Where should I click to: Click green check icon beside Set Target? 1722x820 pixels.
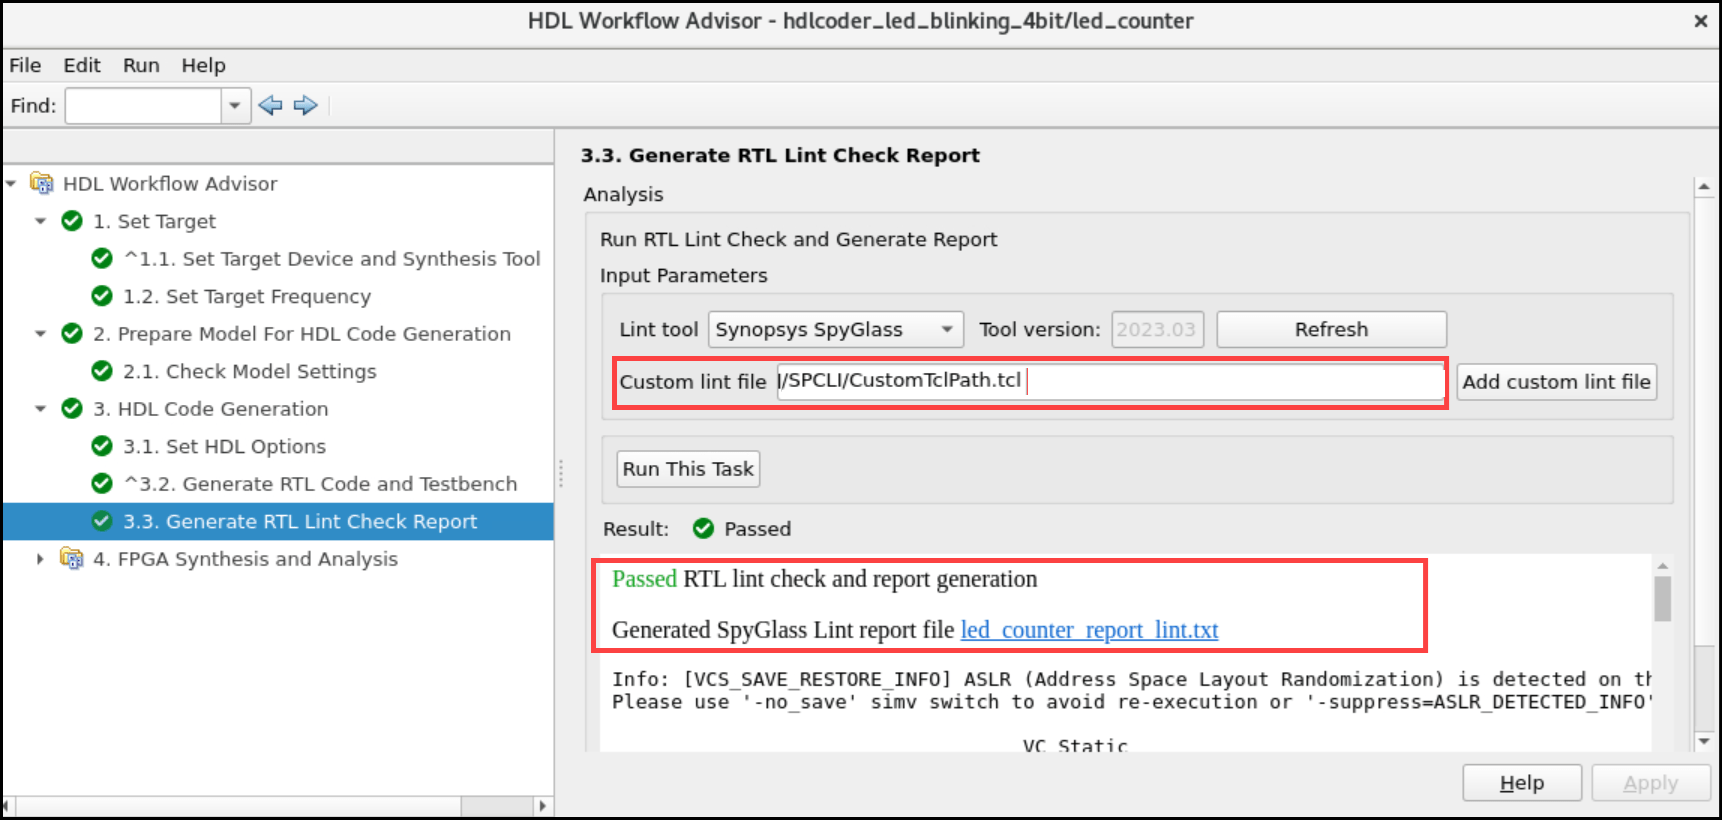point(72,221)
